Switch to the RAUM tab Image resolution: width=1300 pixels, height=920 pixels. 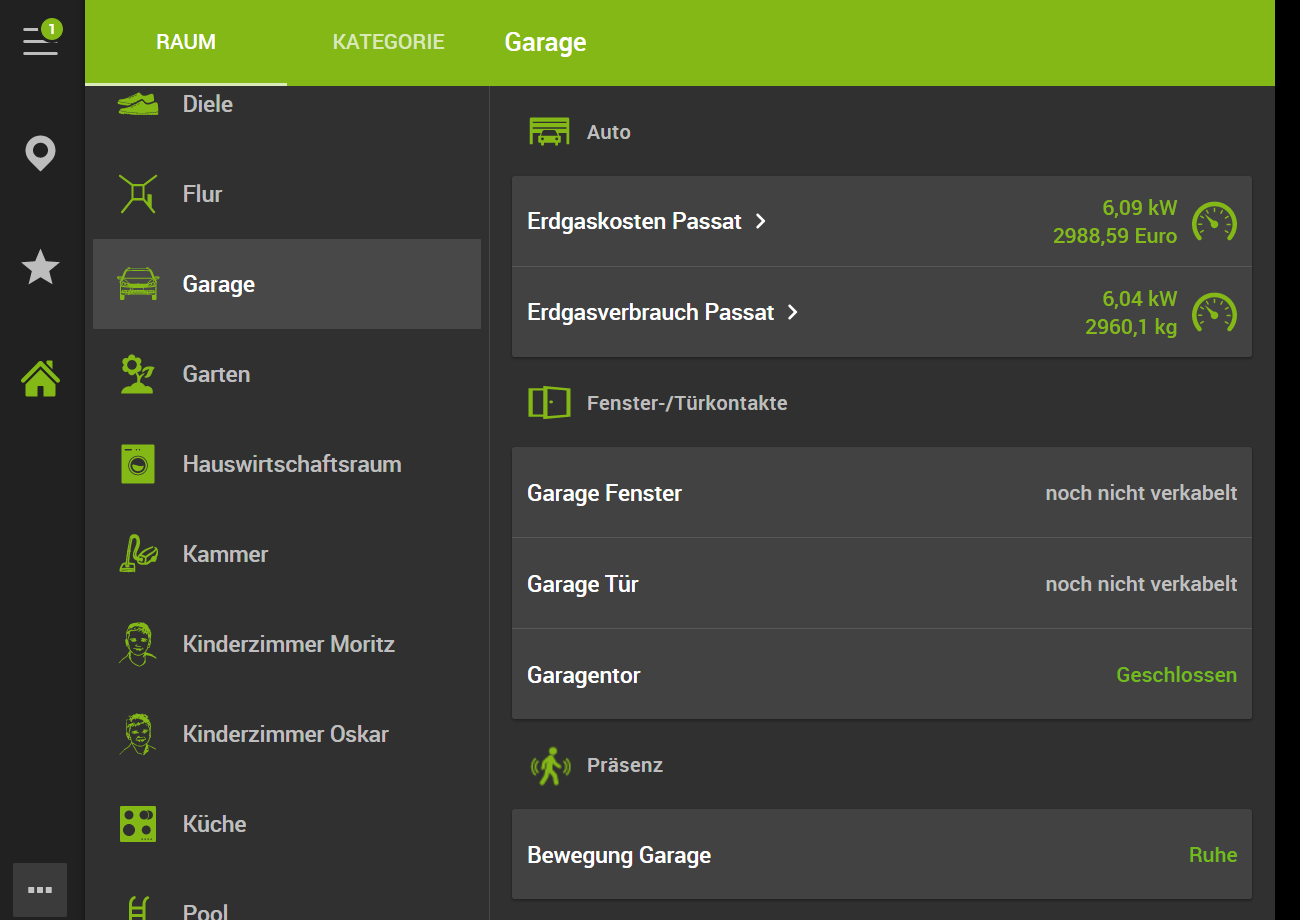click(186, 42)
